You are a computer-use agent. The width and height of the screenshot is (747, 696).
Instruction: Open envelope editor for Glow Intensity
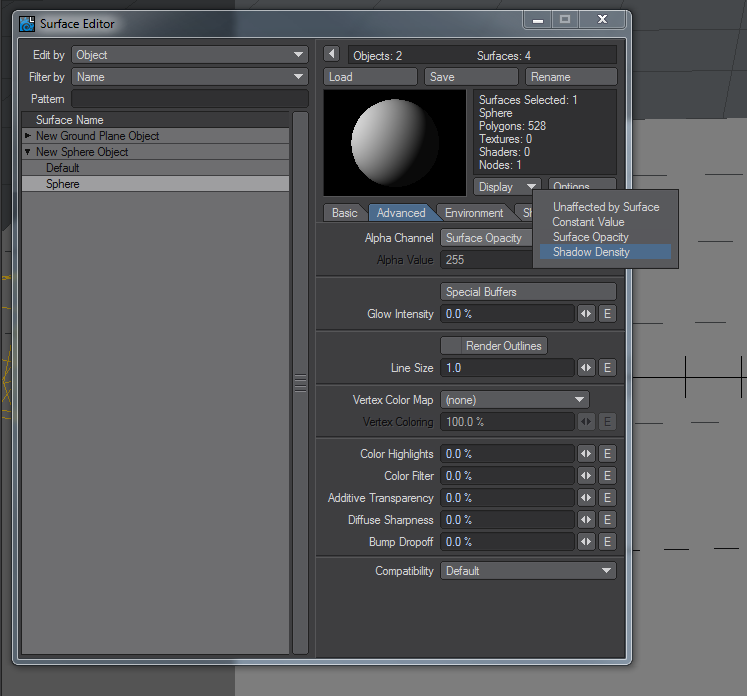click(607, 314)
